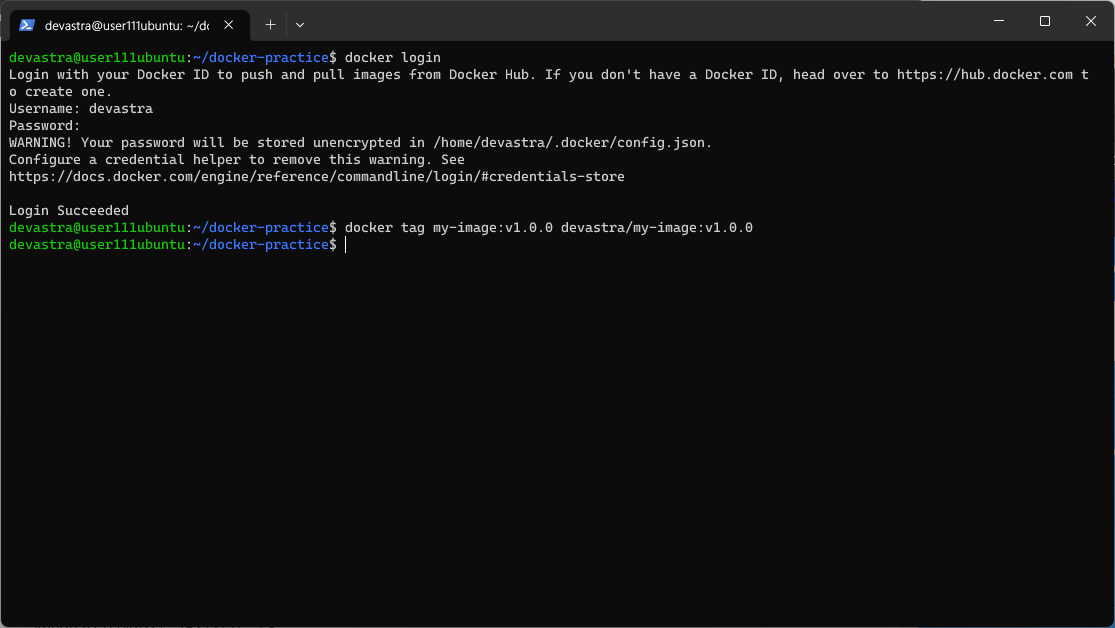Screen dimensions: 1115x628
Task: Close the devastra@user111ubuntu tab
Action: (x=228, y=25)
